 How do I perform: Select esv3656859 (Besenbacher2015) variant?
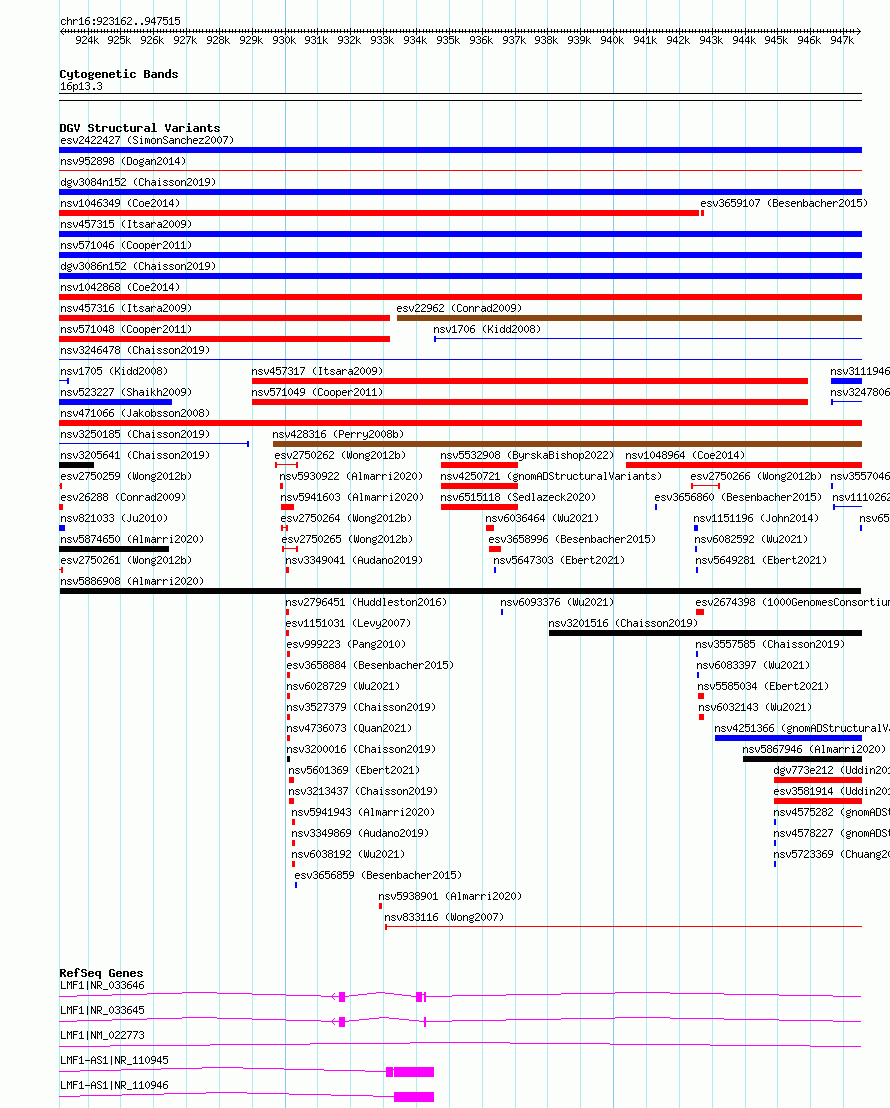click(378, 875)
